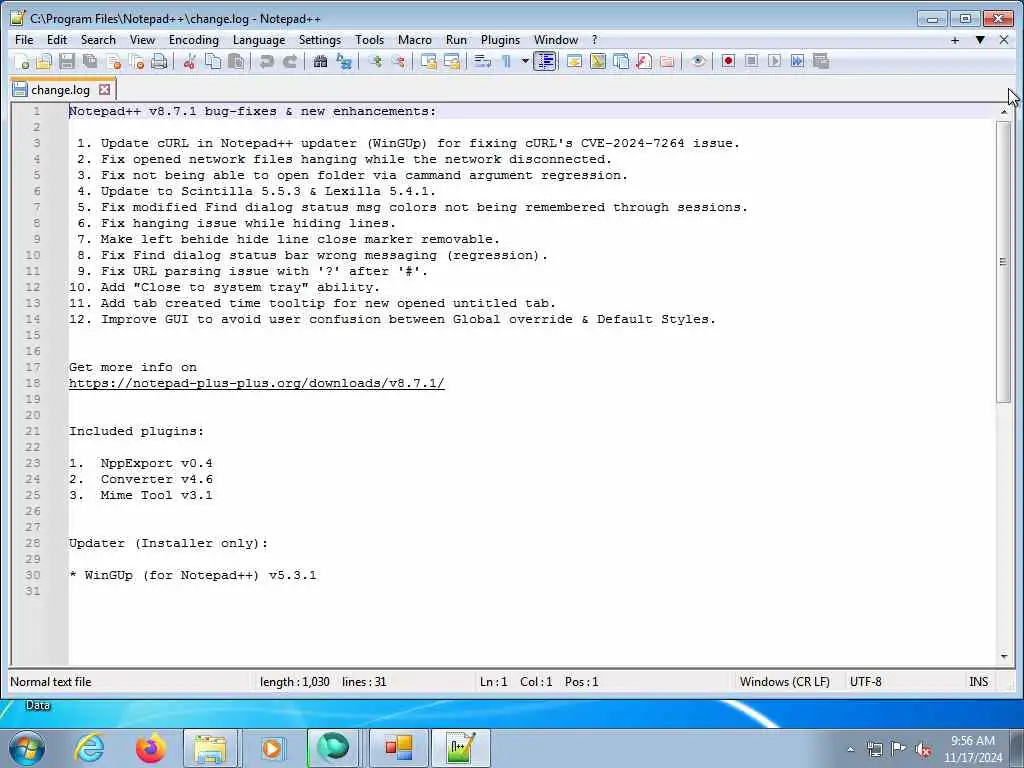This screenshot has height=768, width=1024.
Task: Open the Edit menu
Action: click(57, 40)
